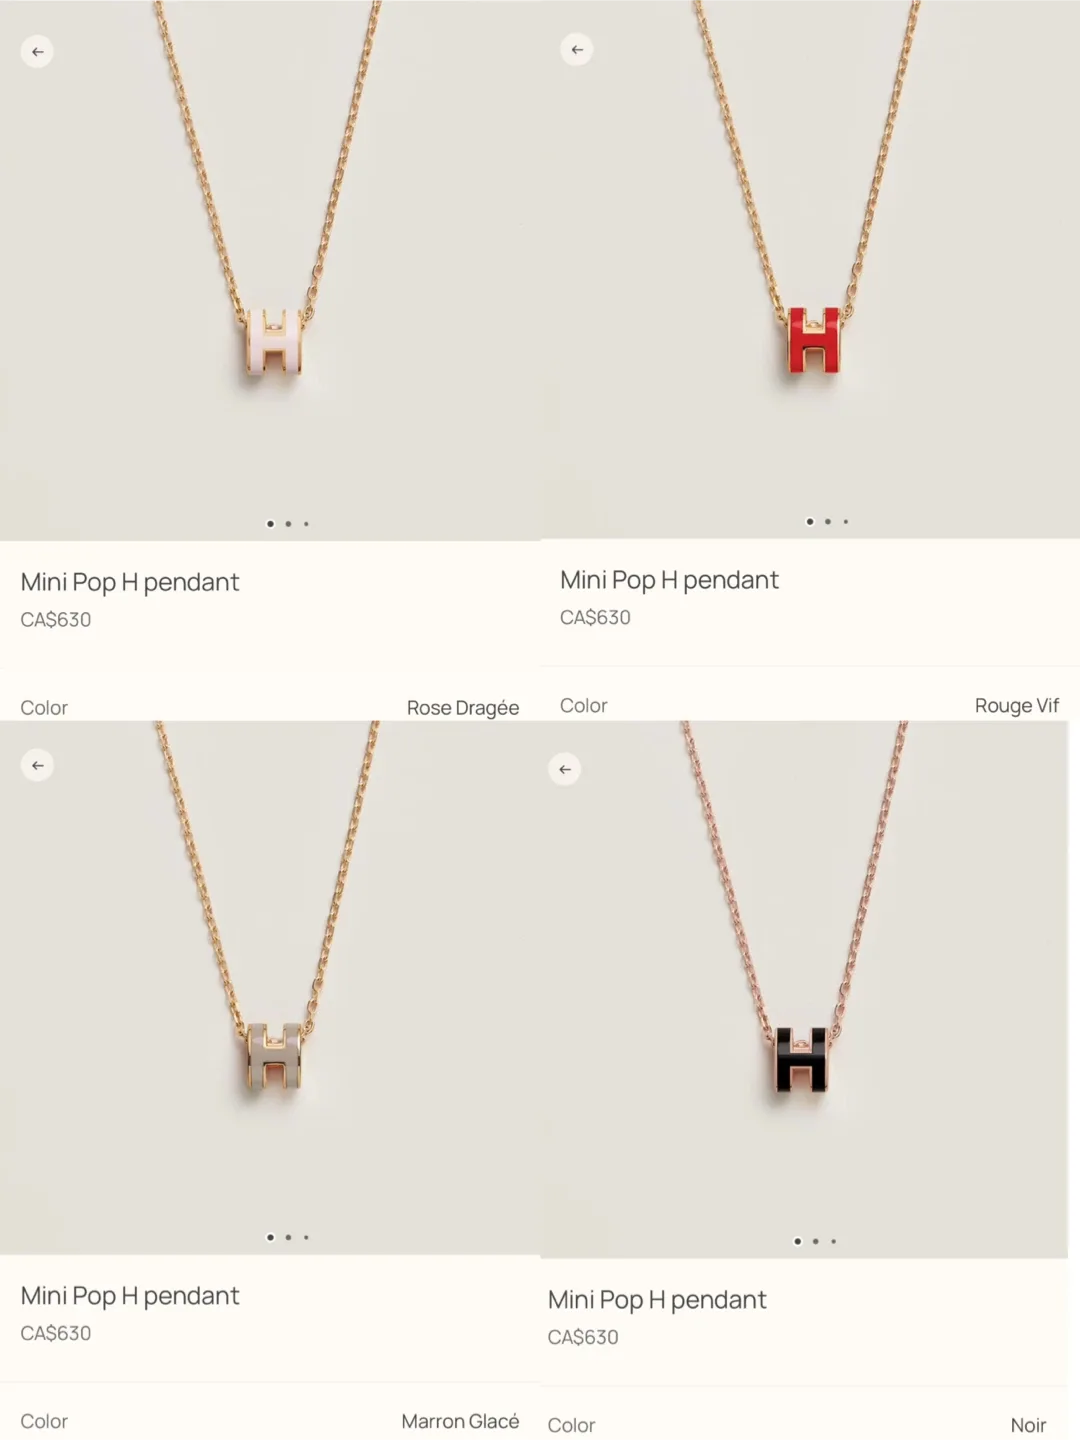
Task: Select third image dot of Rouge Vif pendant
Action: pos(846,522)
